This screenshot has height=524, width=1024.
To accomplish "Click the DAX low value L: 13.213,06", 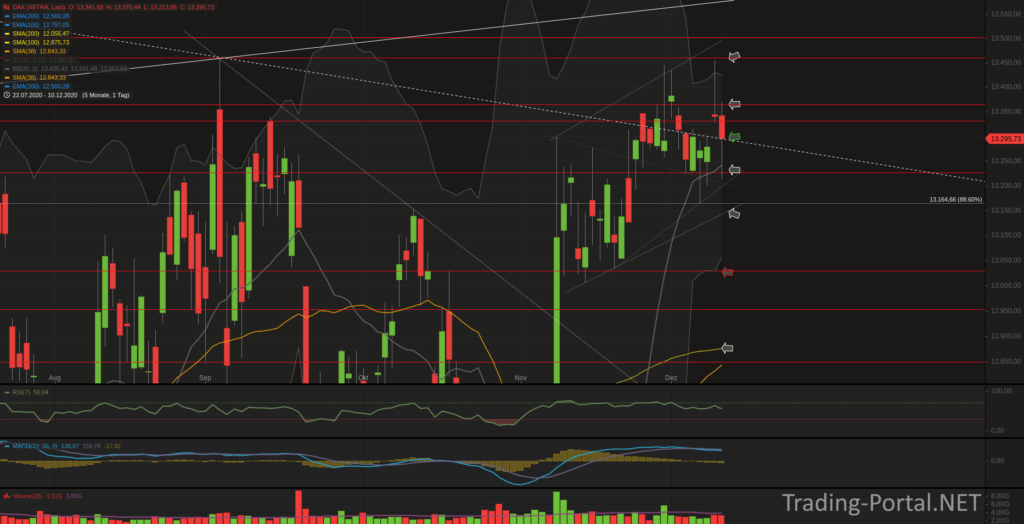I will coord(161,7).
